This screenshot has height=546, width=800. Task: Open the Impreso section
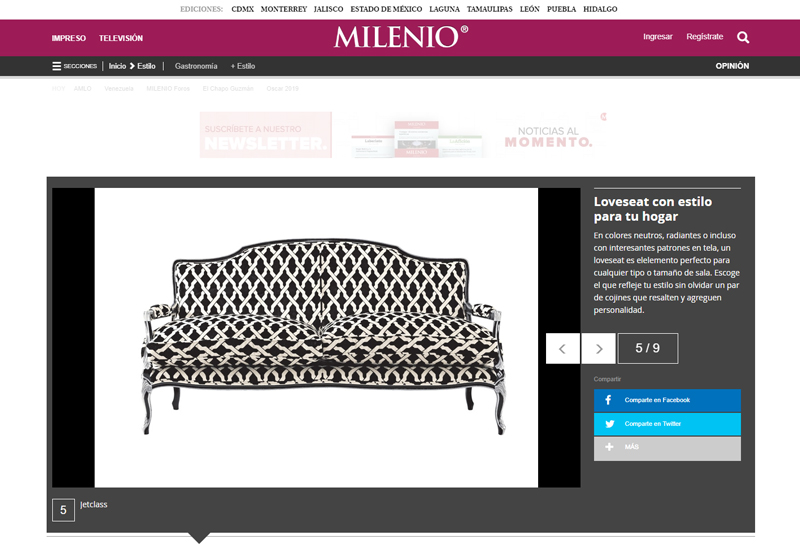[68, 38]
